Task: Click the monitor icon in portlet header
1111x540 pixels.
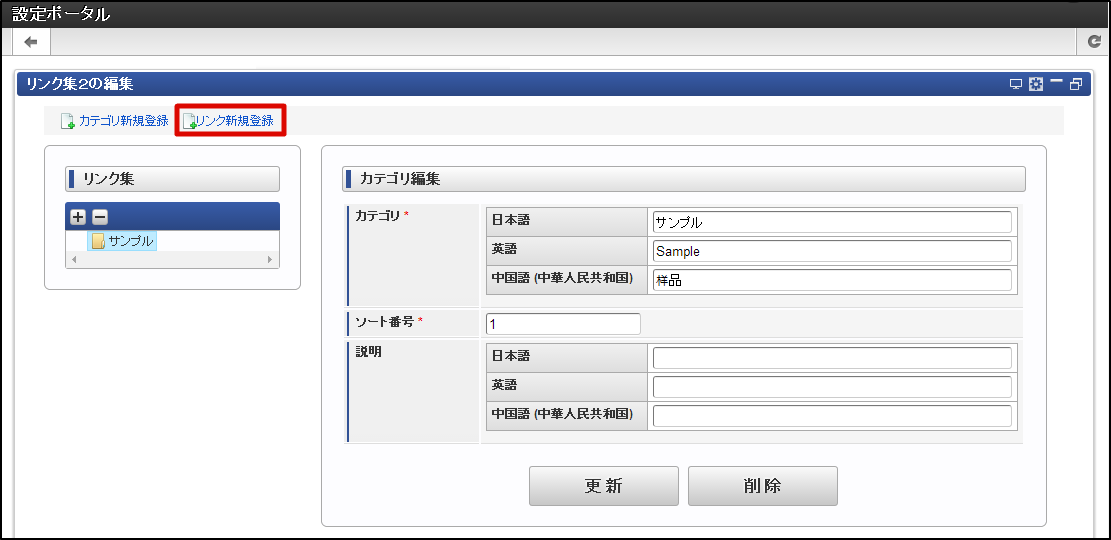Action: [x=1016, y=84]
